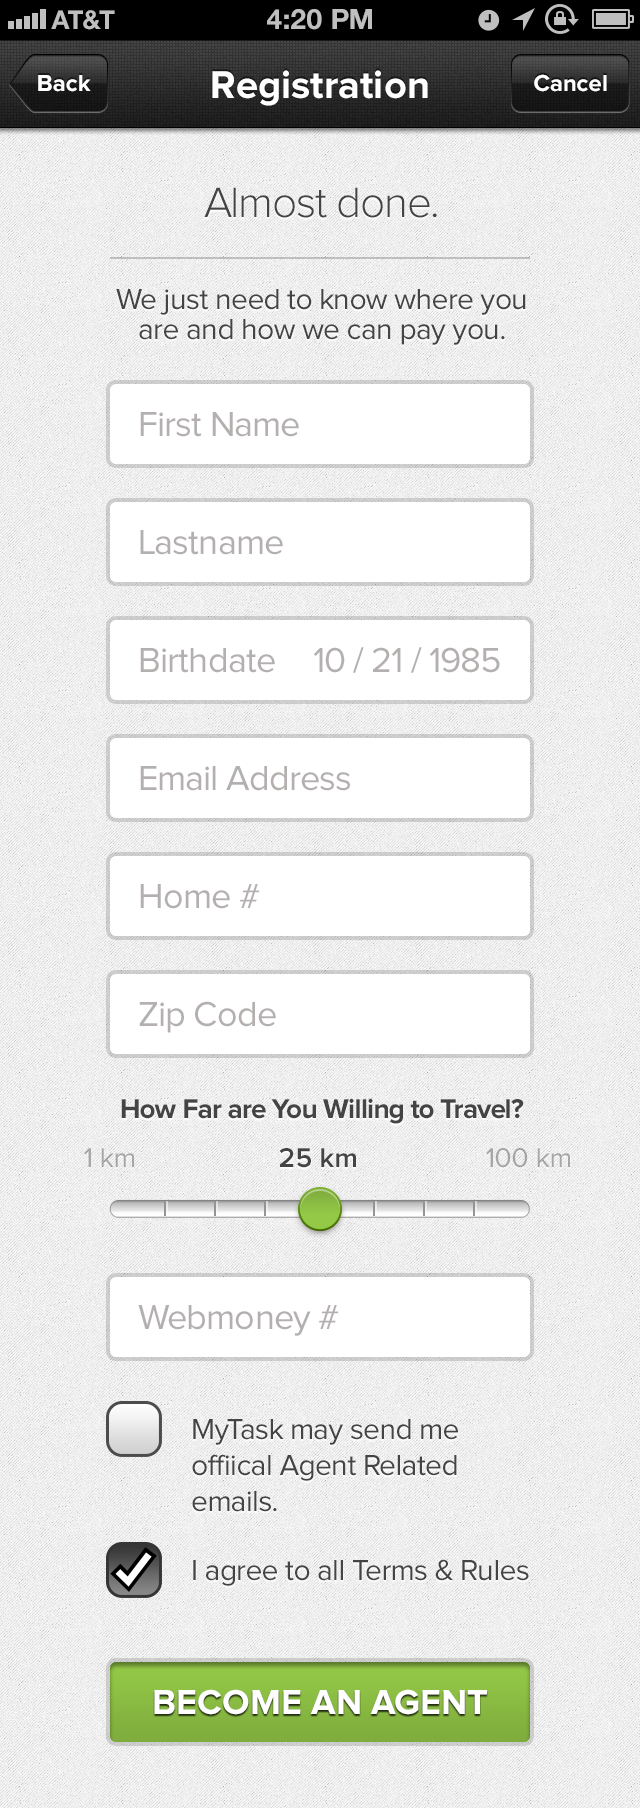This screenshot has width=640, height=1808.
Task: Select the Webmoney # input field
Action: [320, 1318]
